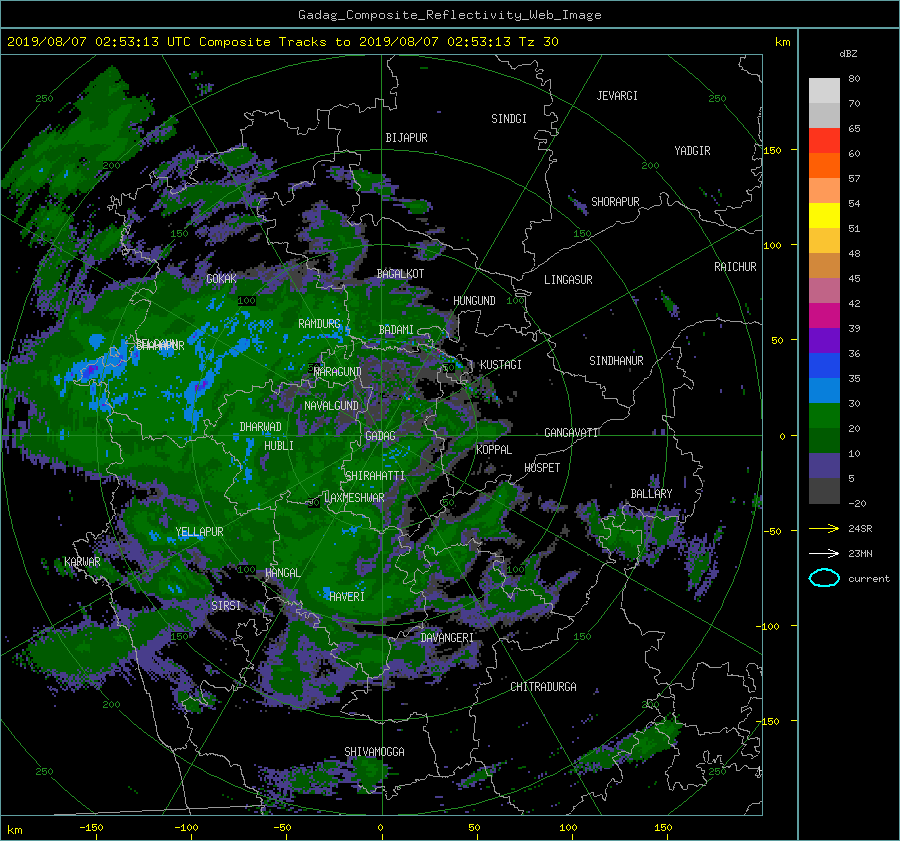
Task: Click the BAGALKOT city label
Action: tap(400, 274)
